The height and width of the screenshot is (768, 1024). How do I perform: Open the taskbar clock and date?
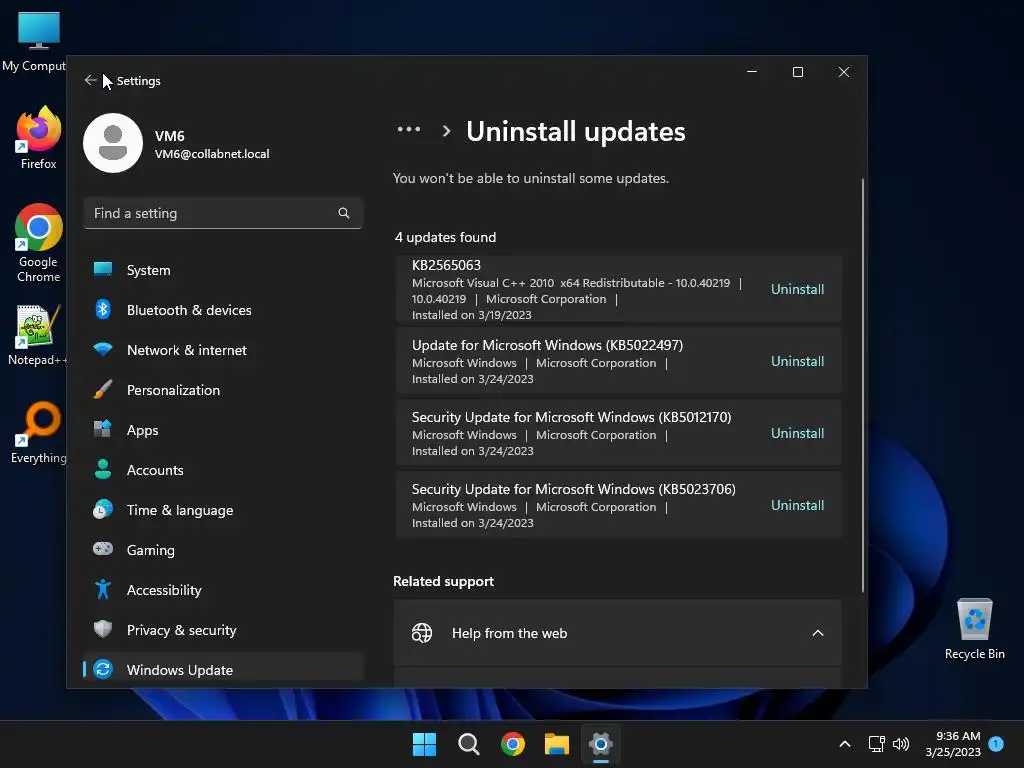[953, 744]
